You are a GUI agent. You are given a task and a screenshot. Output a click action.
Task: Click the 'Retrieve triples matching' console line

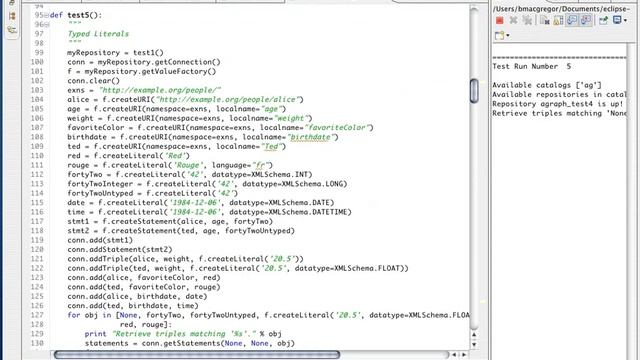[x=559, y=113]
